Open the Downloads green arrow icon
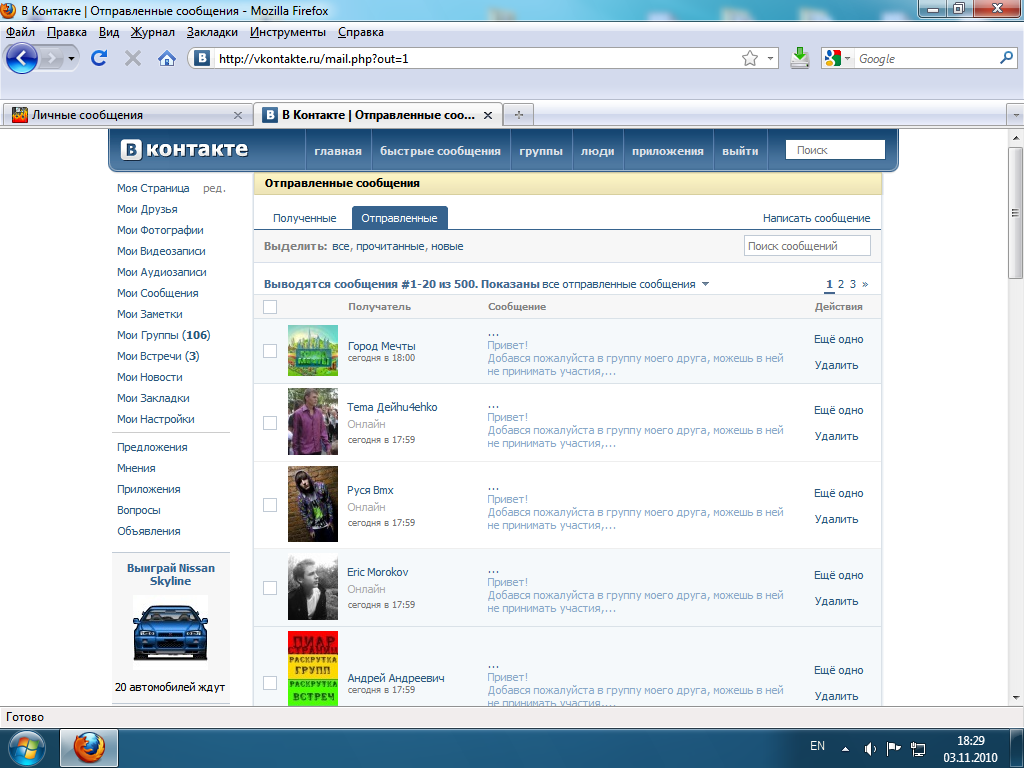The image size is (1024, 768). 800,58
